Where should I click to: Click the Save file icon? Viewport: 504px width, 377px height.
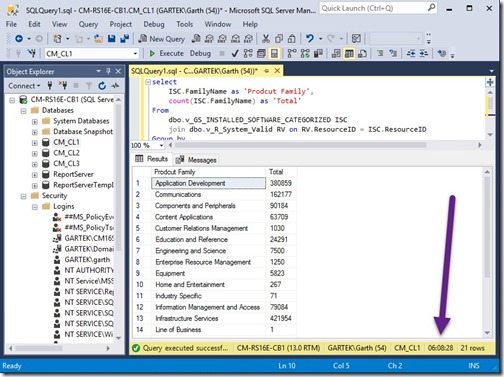click(x=111, y=39)
